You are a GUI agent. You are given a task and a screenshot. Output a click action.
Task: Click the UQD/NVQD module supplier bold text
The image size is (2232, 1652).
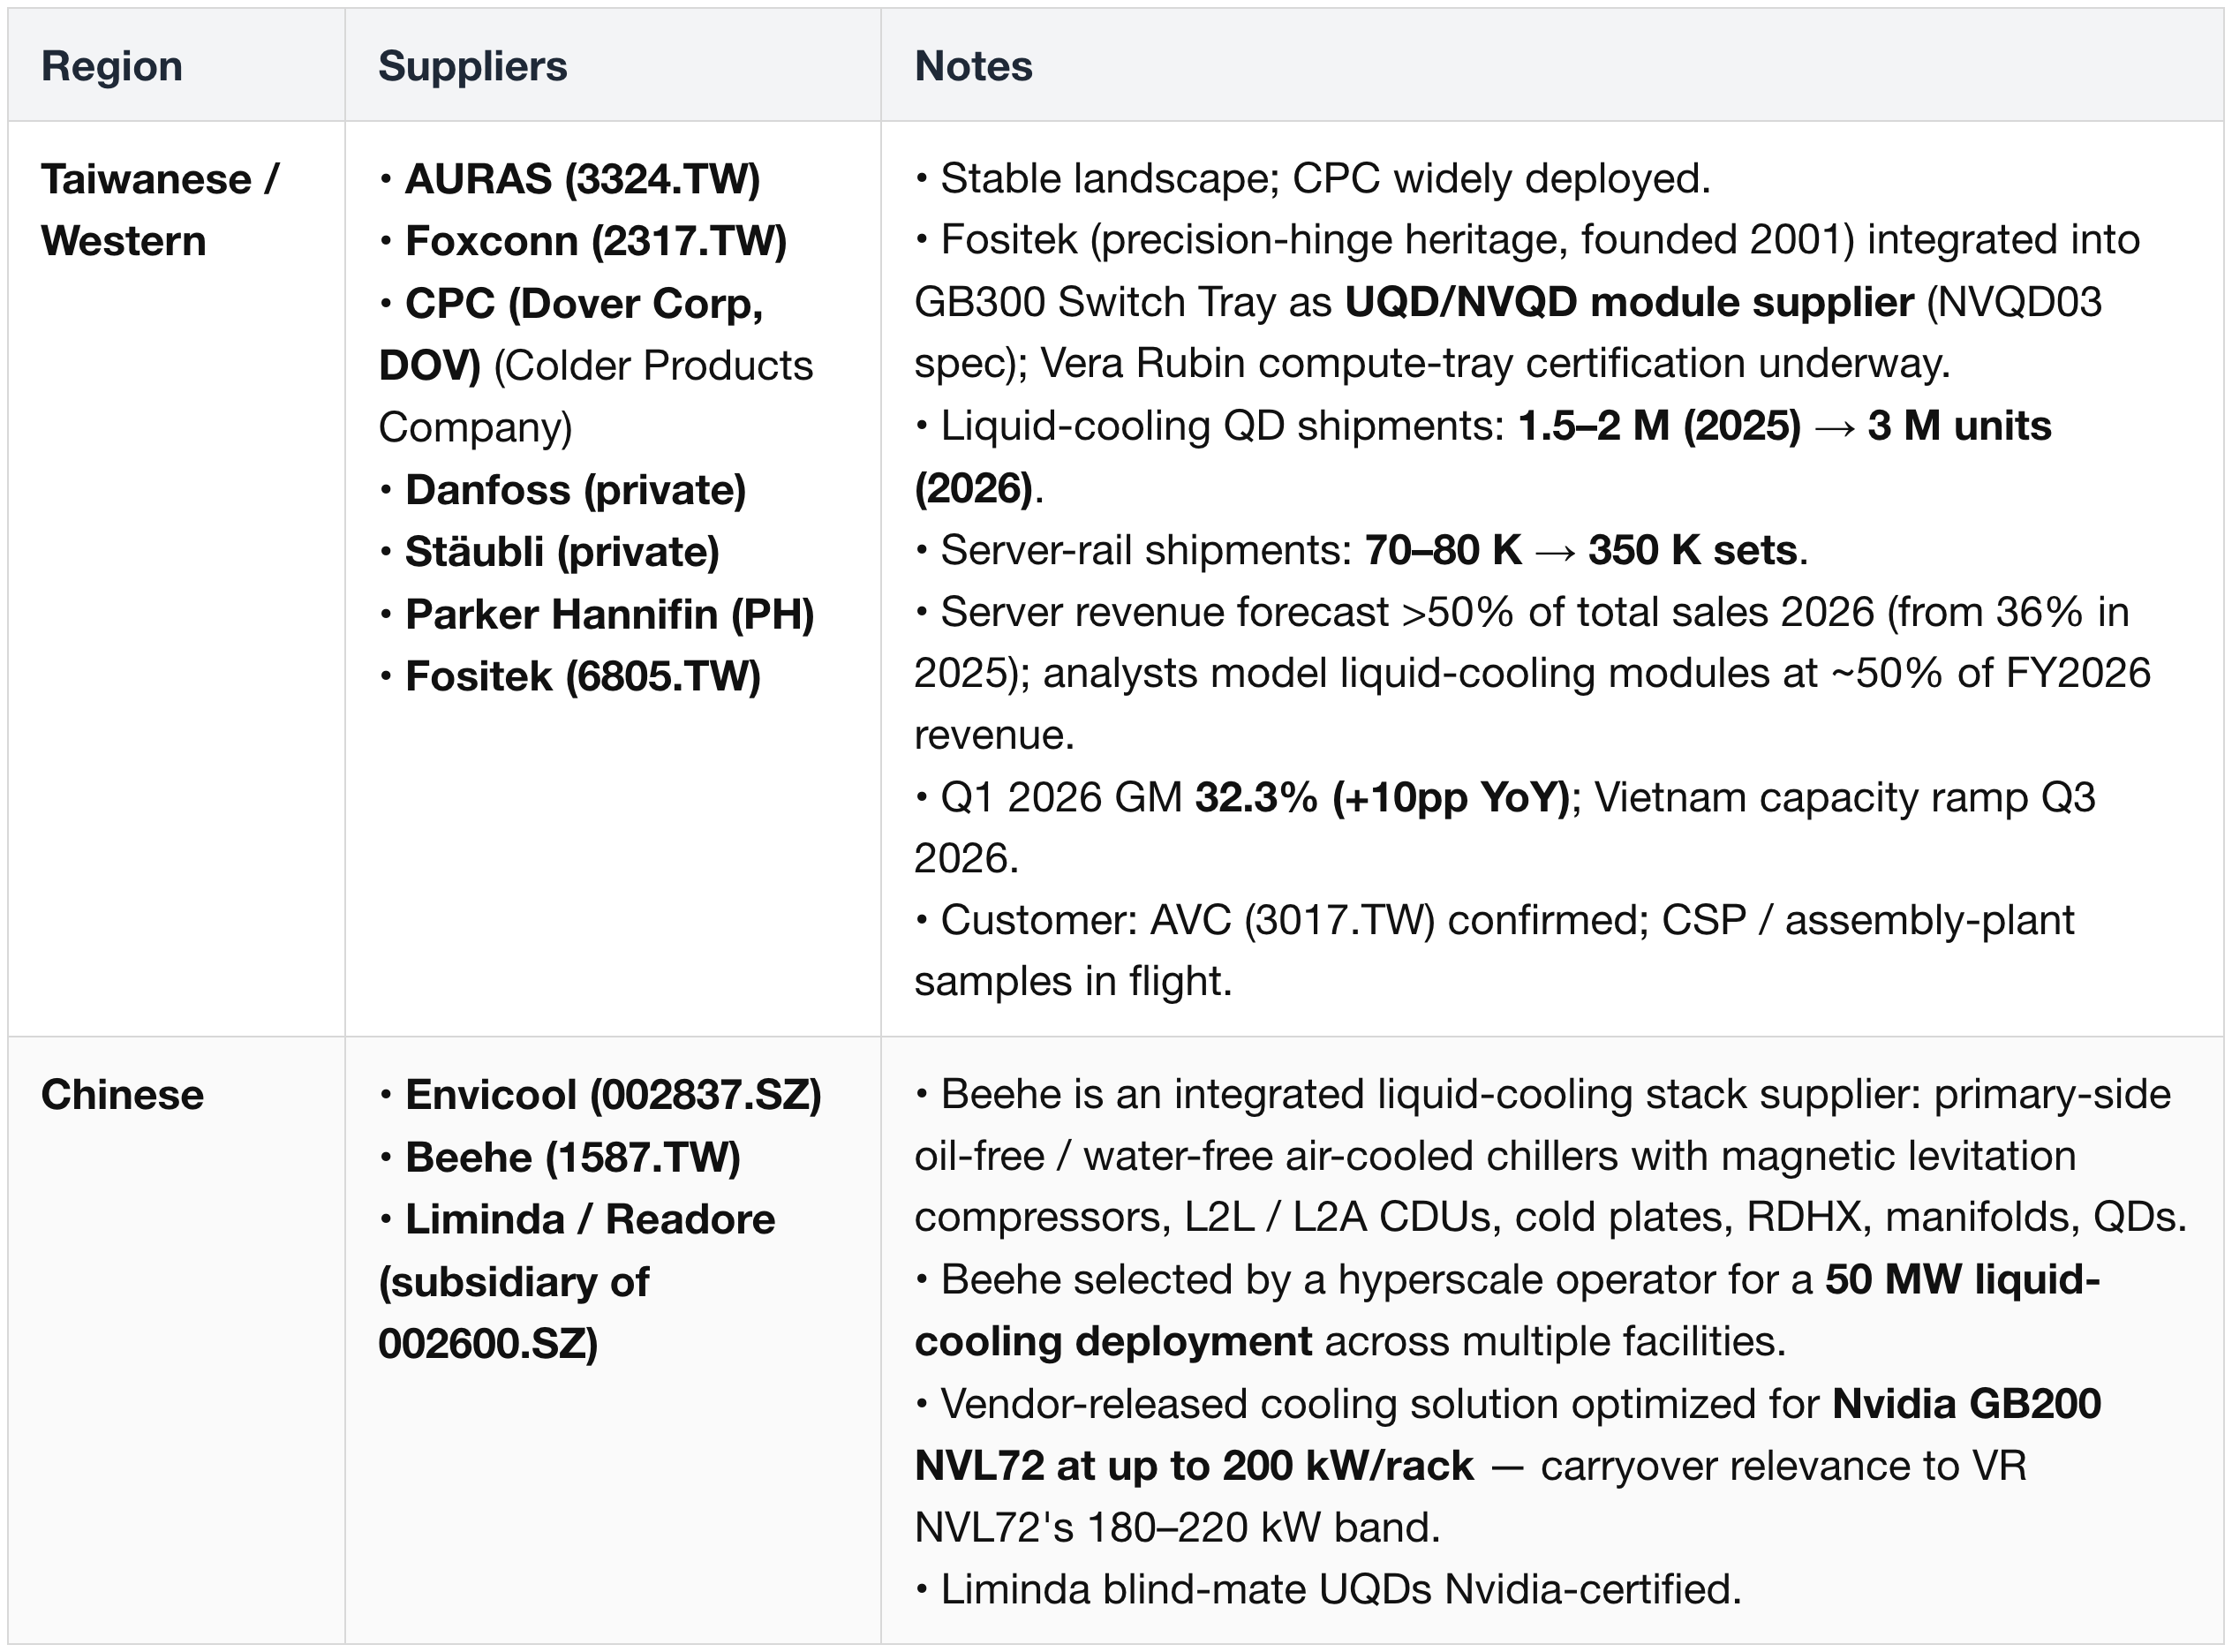(1629, 302)
